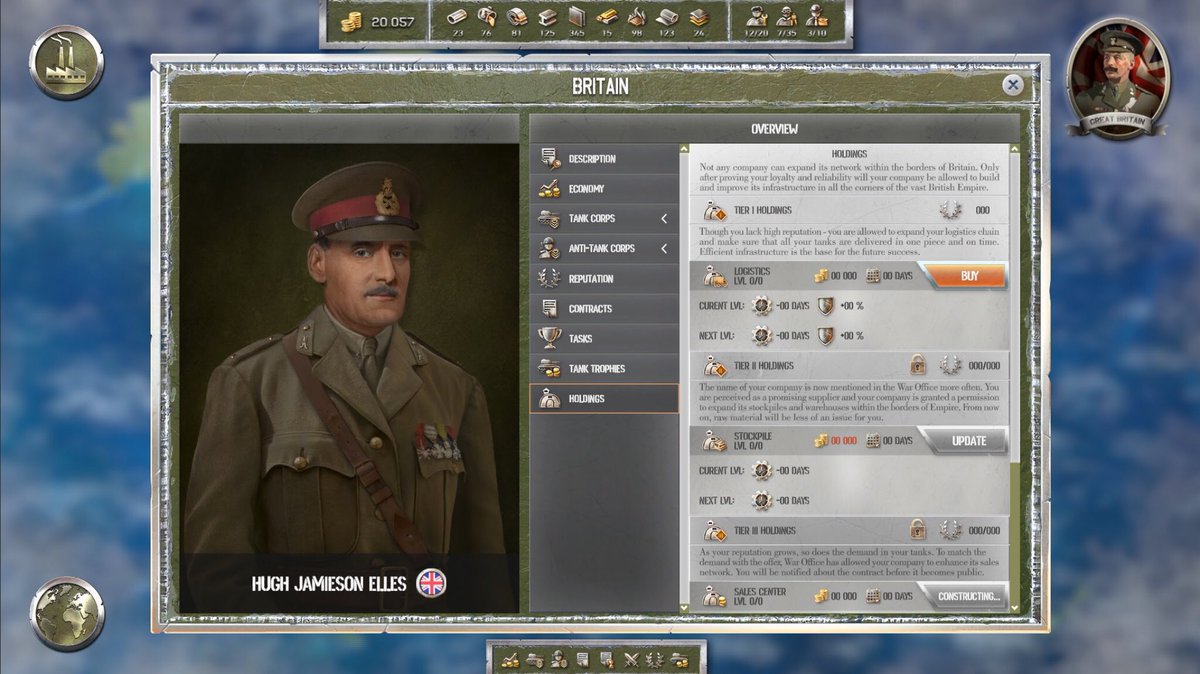Open economy chart icon in bottom bar
This screenshot has height=674, width=1200.
point(510,659)
